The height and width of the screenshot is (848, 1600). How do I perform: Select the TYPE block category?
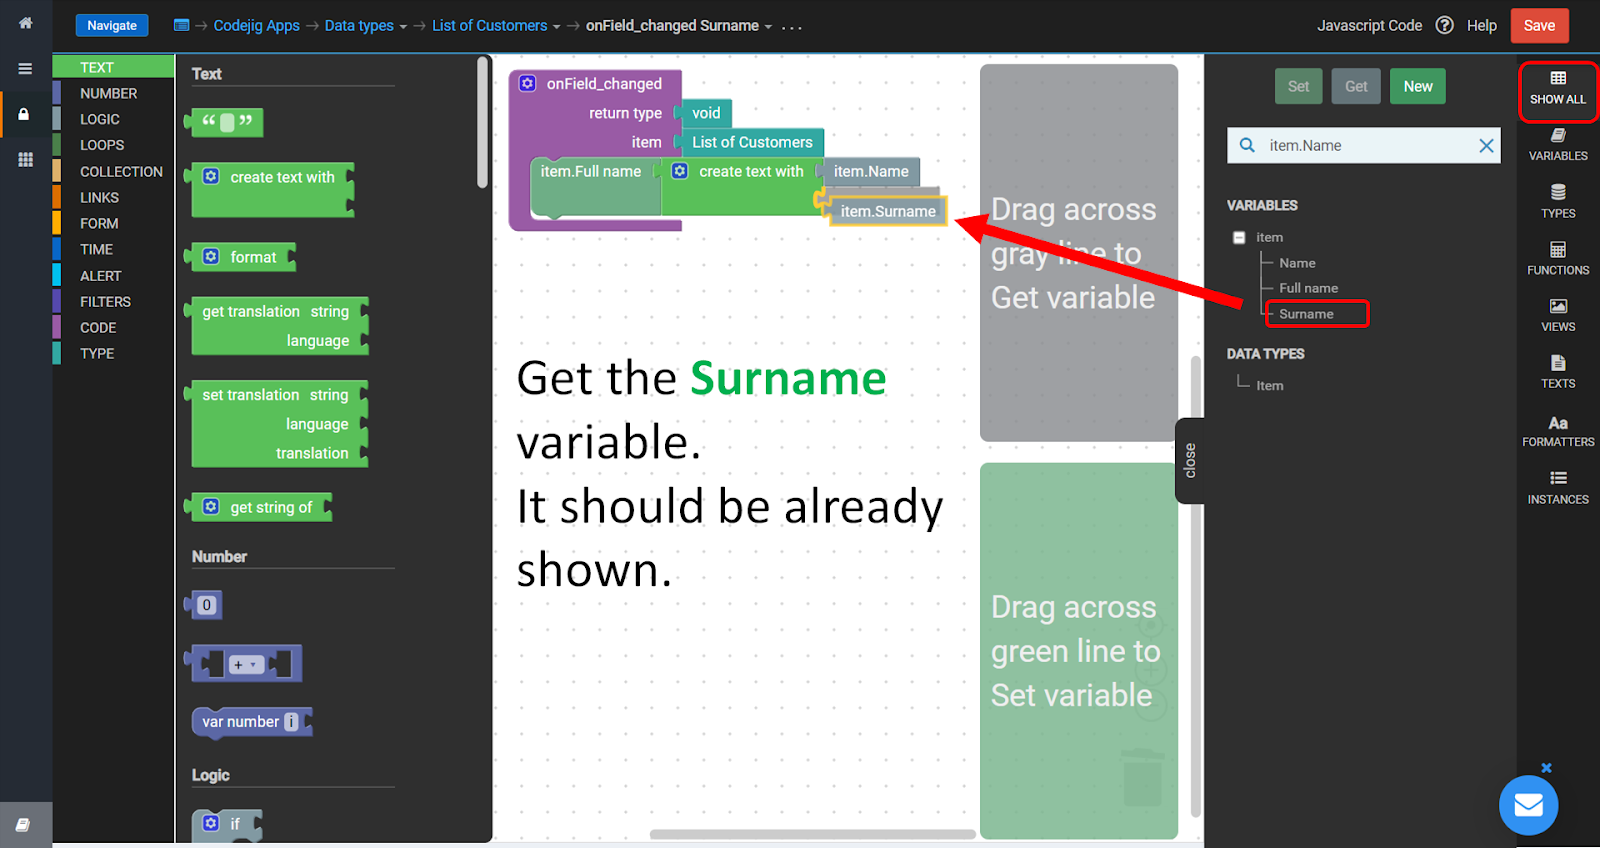tap(113, 353)
